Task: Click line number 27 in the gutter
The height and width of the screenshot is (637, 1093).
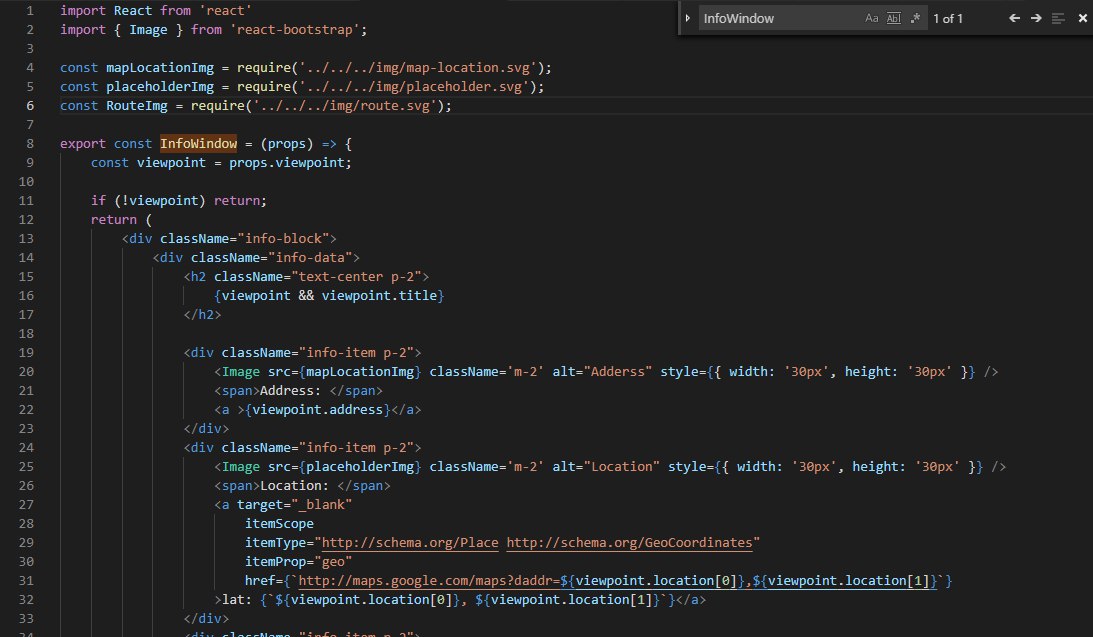Action: click(26, 505)
